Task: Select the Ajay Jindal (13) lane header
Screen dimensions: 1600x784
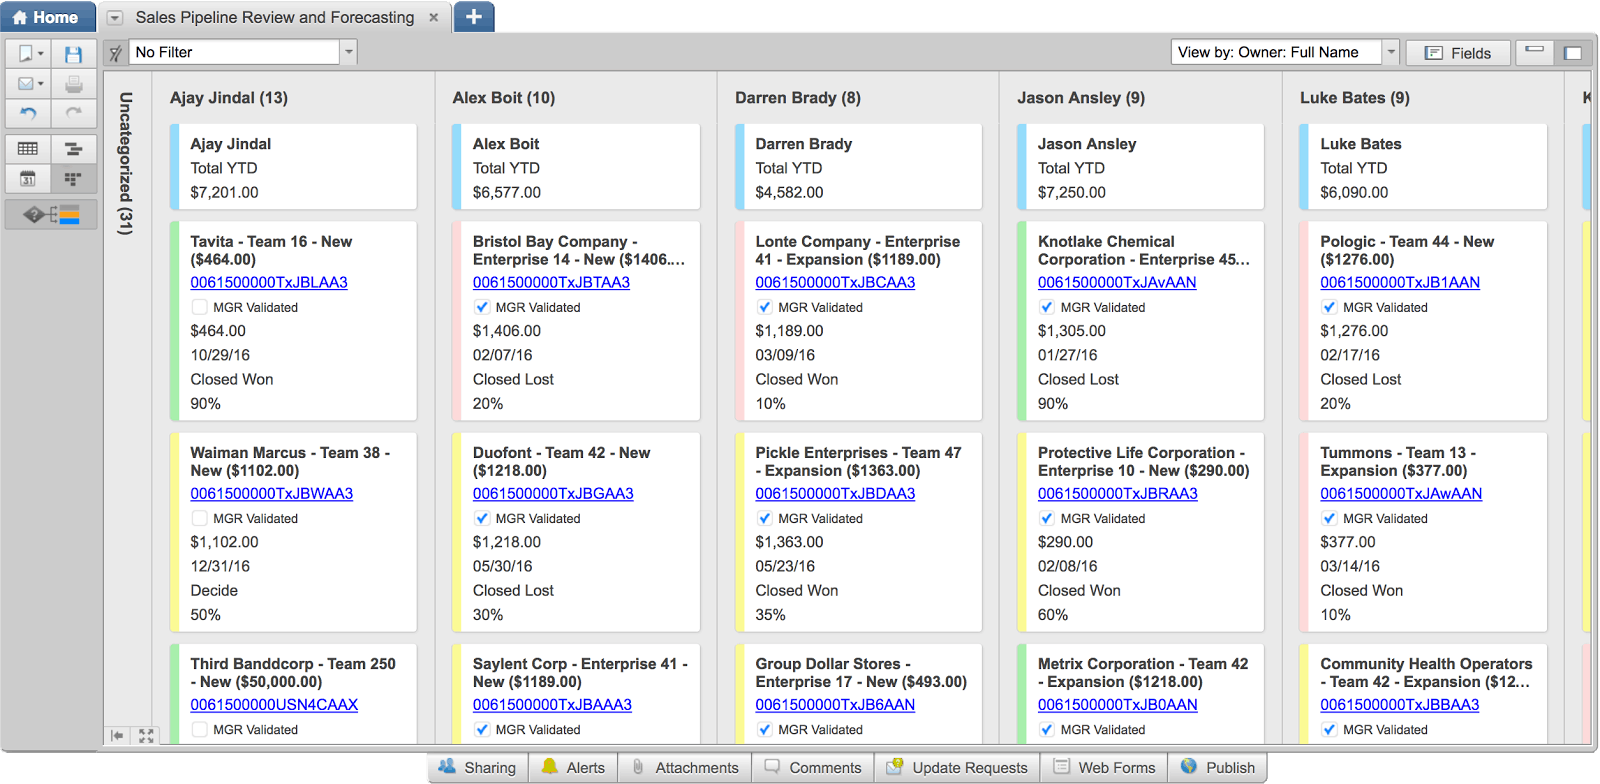Action: point(229,97)
